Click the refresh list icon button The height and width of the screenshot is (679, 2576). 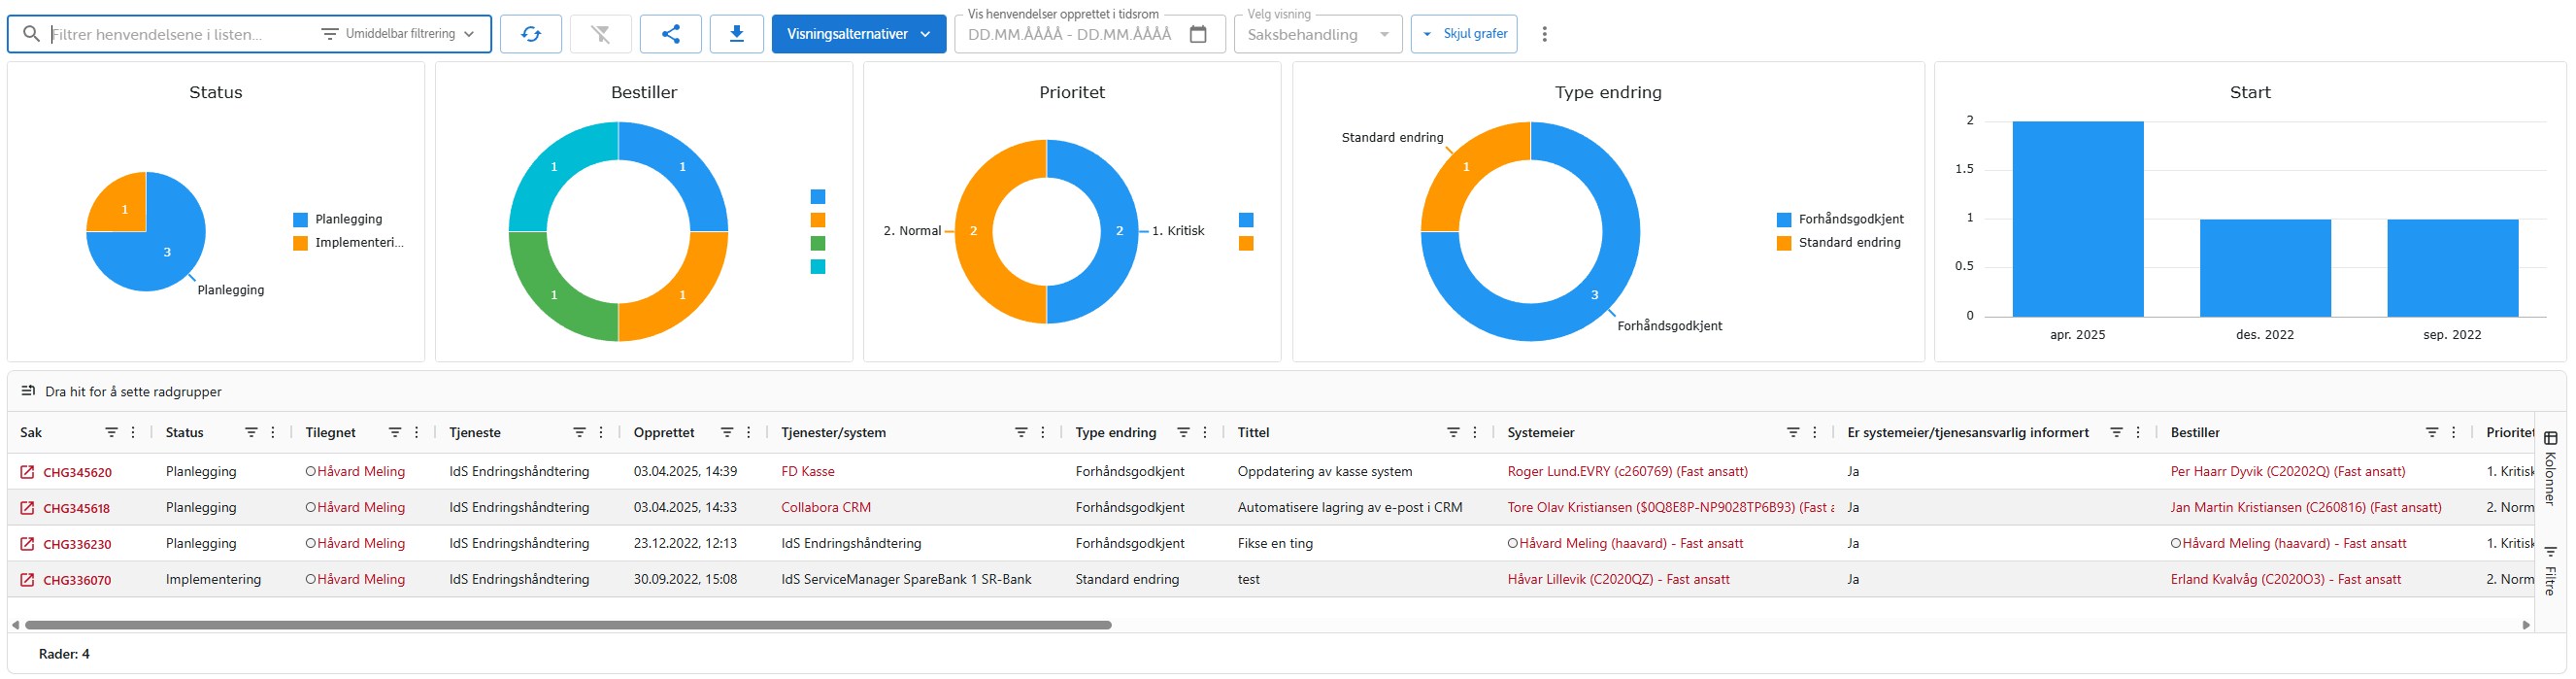click(530, 34)
